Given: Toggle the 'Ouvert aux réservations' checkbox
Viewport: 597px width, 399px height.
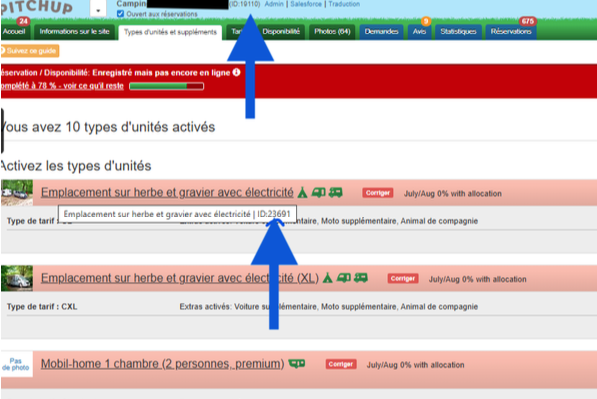Looking at the screenshot, I should click(x=120, y=14).
